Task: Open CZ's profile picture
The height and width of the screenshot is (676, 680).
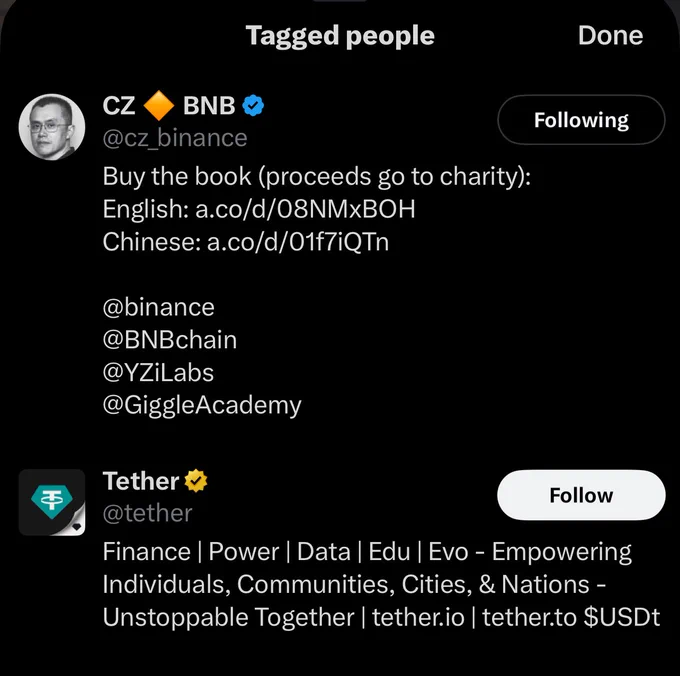Action: pyautogui.click(x=52, y=127)
